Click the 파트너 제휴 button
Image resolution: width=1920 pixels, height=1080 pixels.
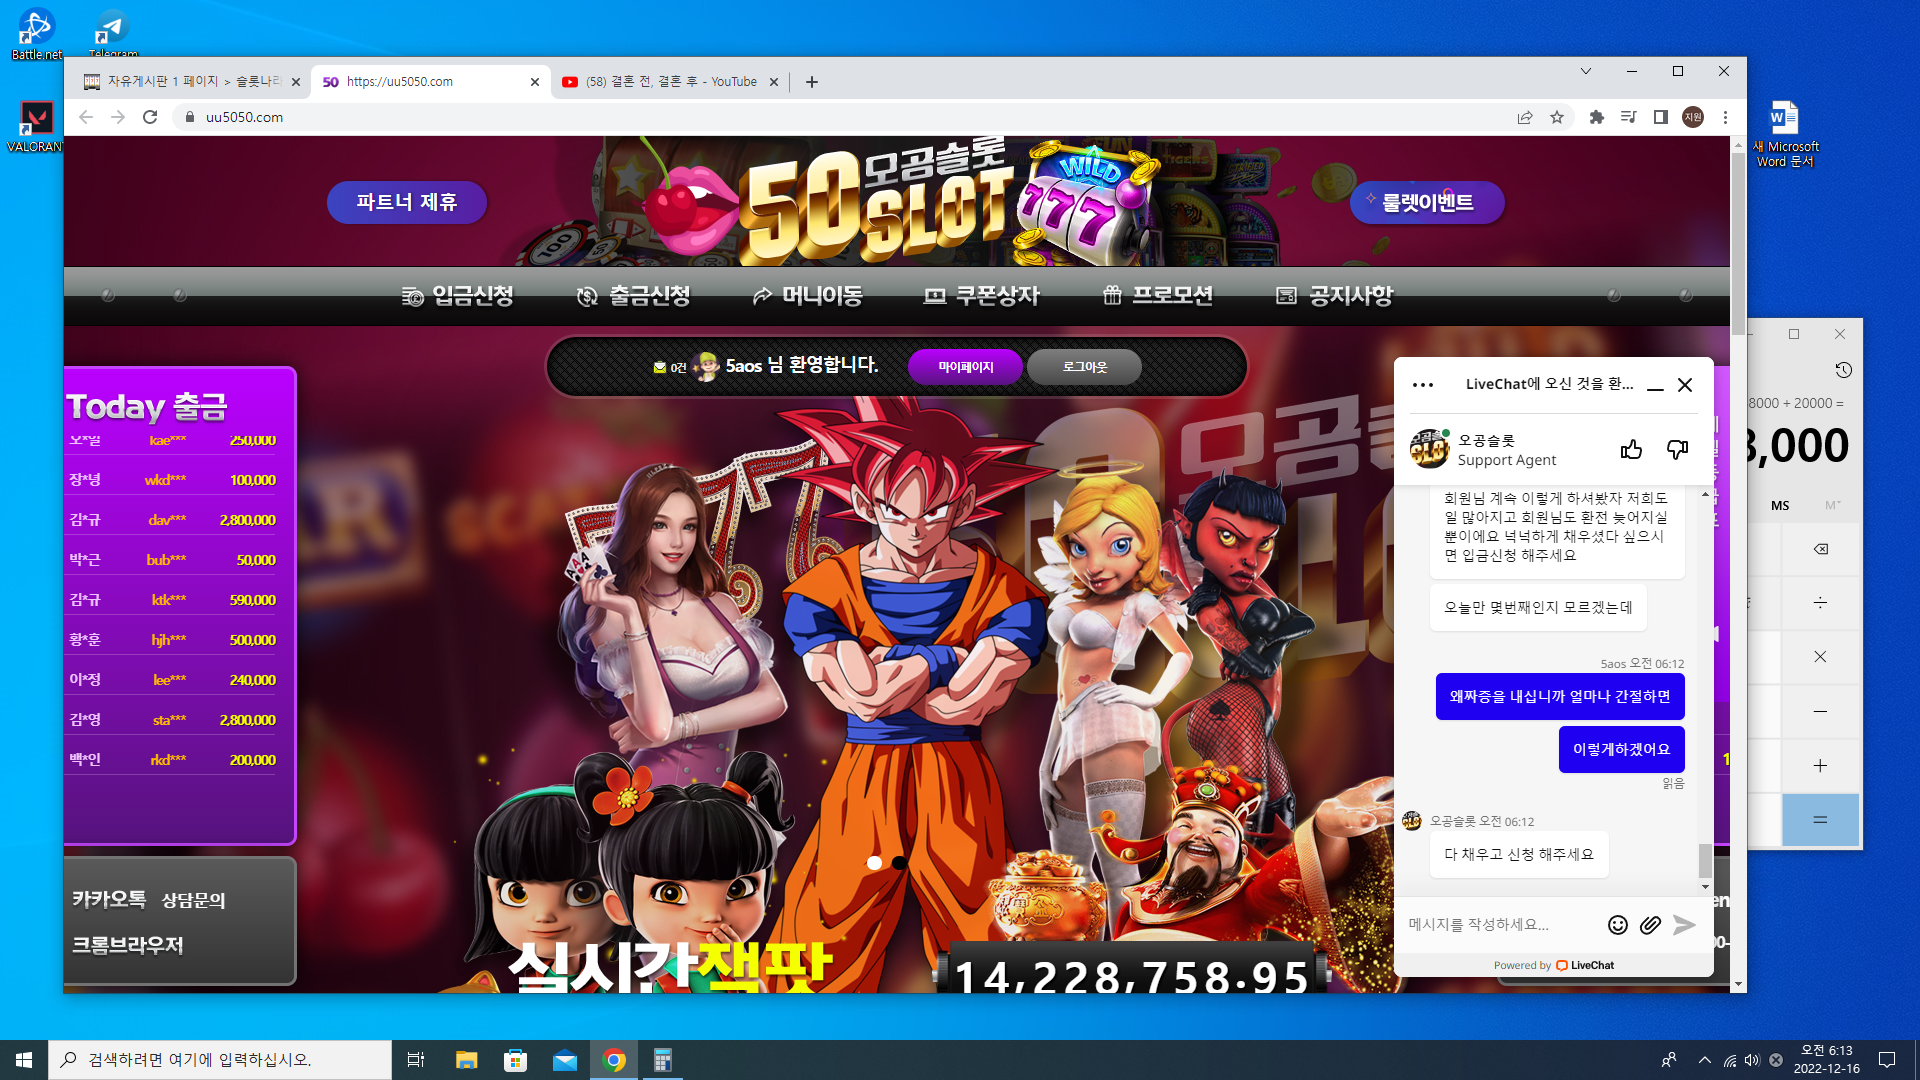[x=407, y=202]
